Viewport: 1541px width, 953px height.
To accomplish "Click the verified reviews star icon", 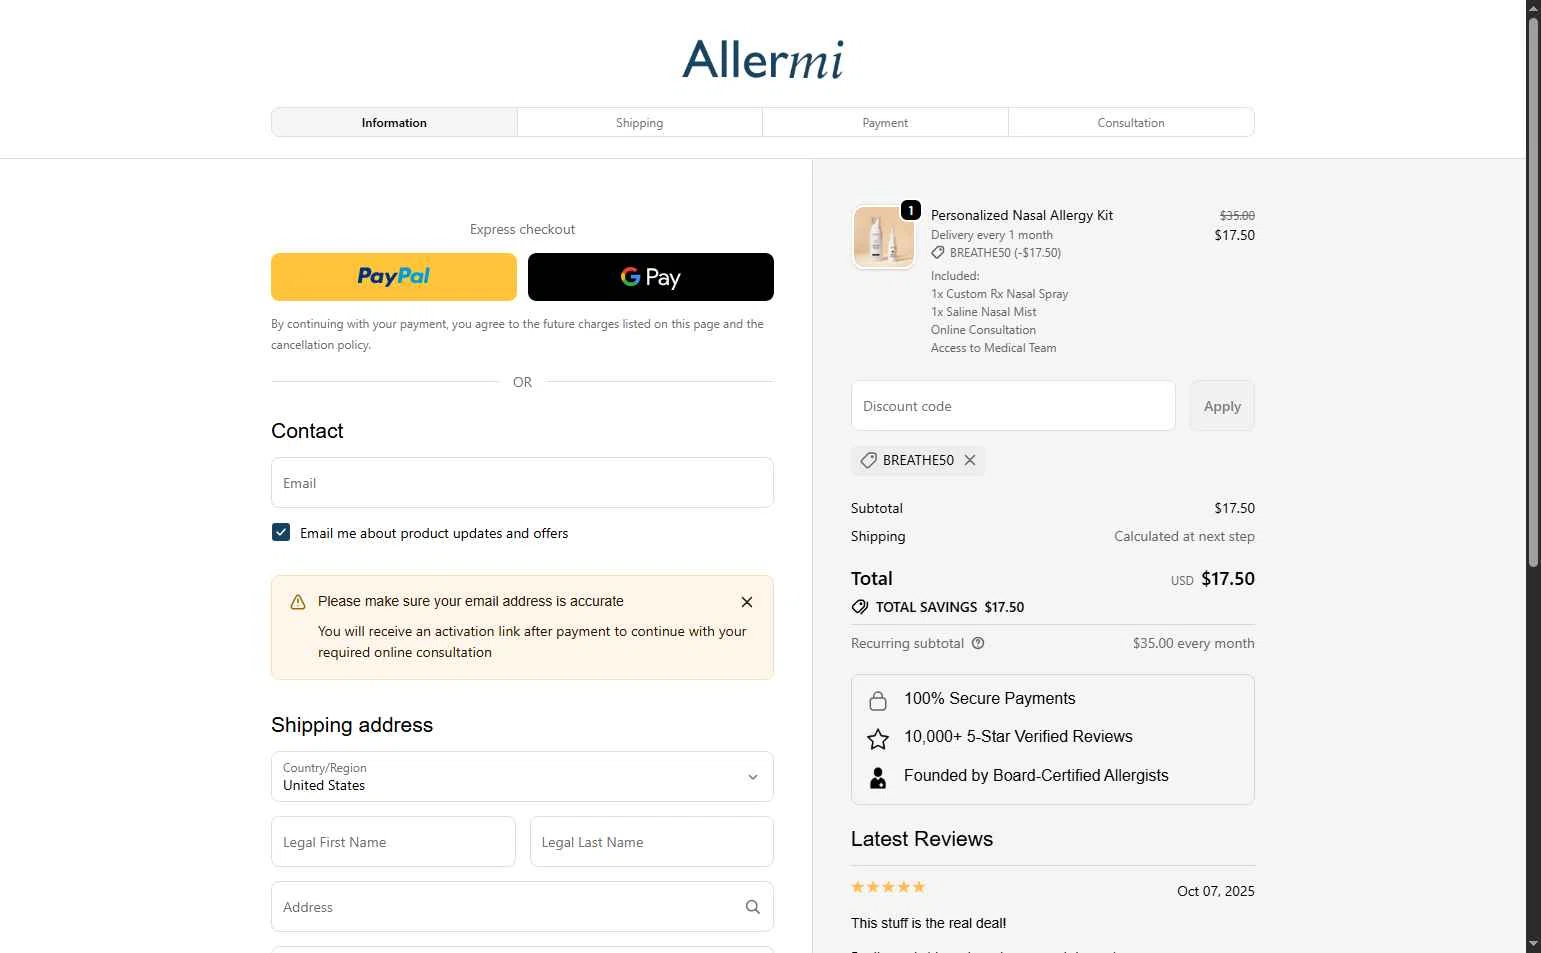I will (x=878, y=739).
